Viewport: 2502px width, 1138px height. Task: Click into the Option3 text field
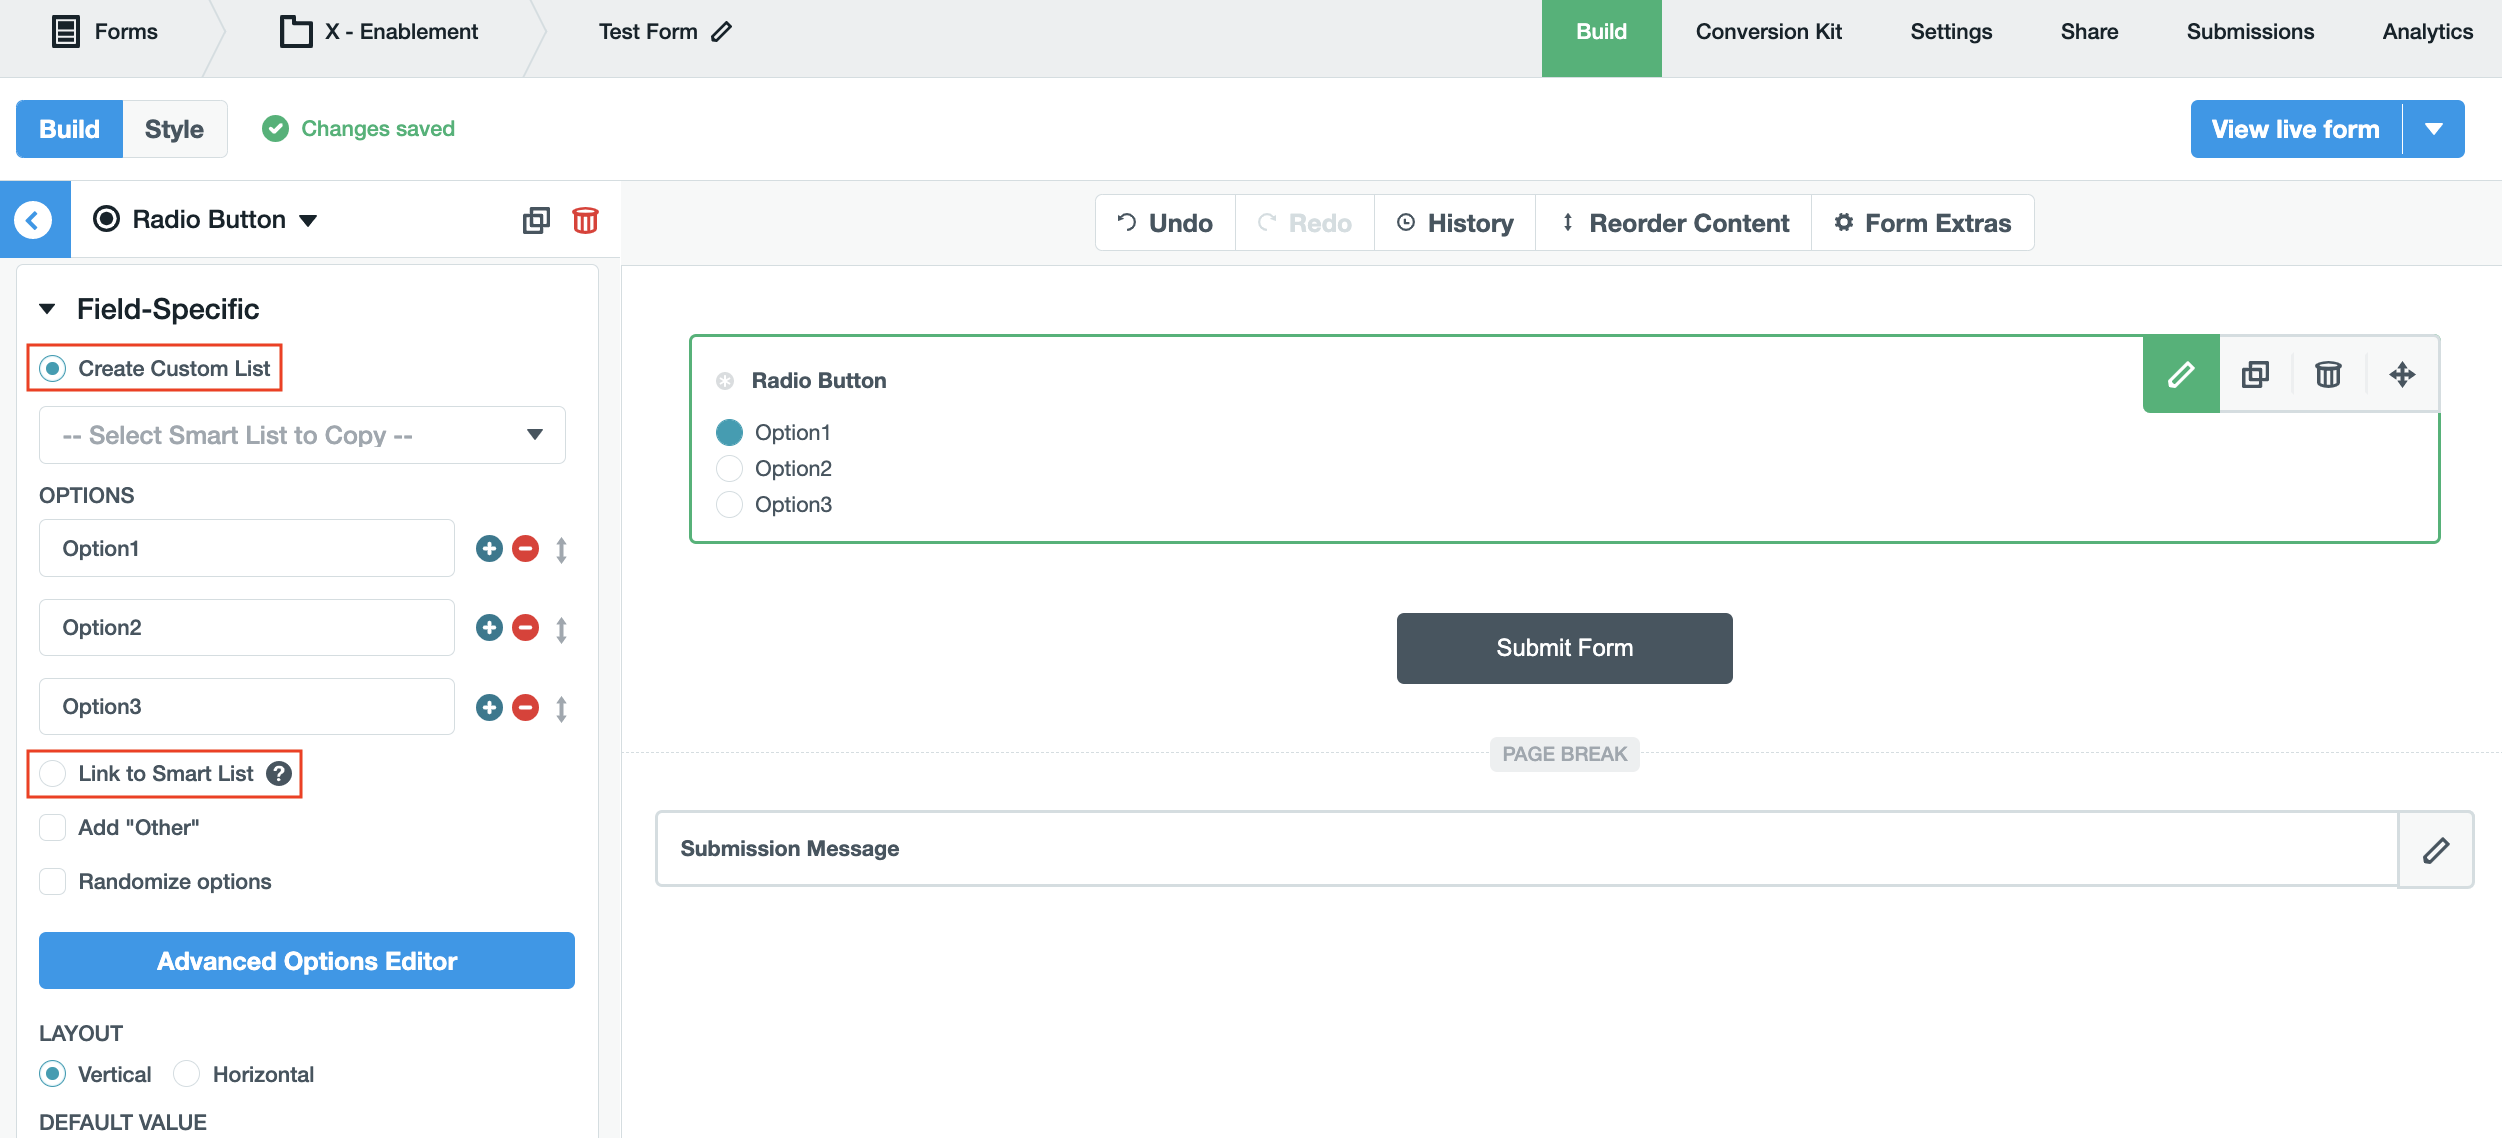246,707
